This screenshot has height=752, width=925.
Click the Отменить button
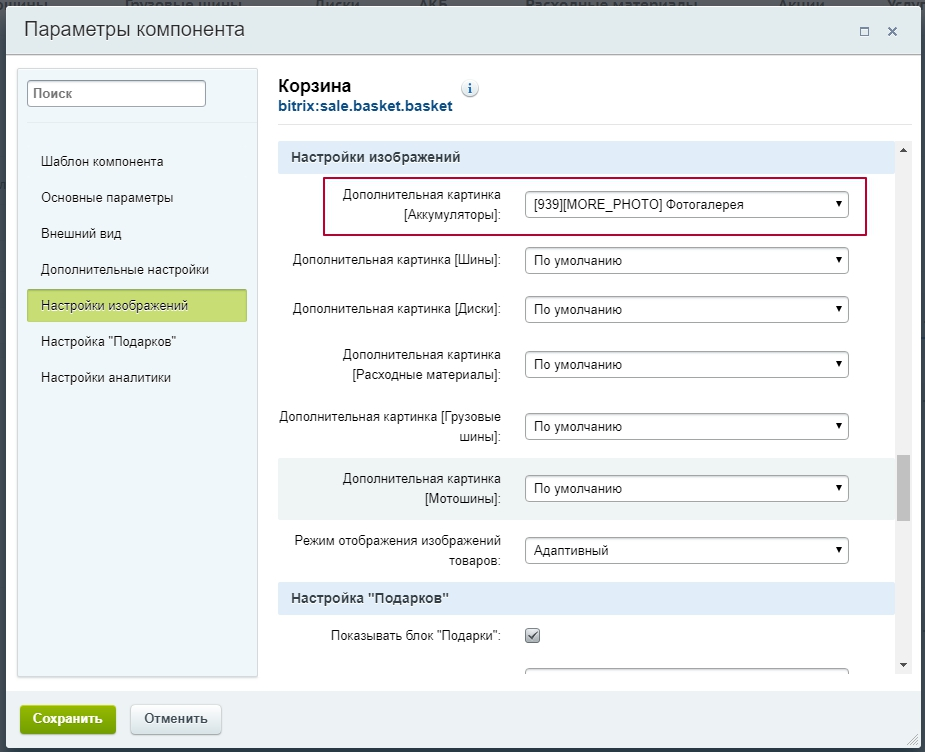[175, 718]
